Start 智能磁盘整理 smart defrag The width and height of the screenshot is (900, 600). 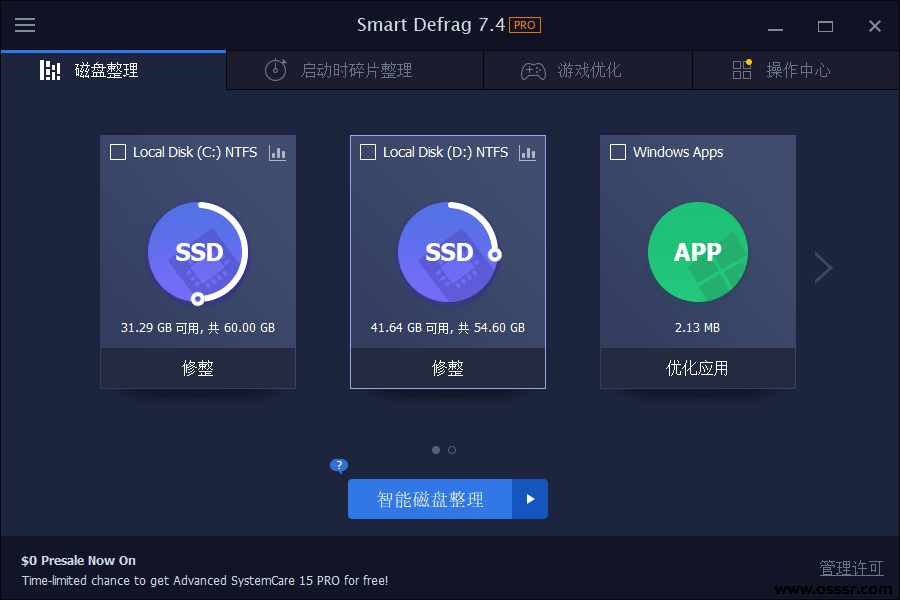(430, 499)
